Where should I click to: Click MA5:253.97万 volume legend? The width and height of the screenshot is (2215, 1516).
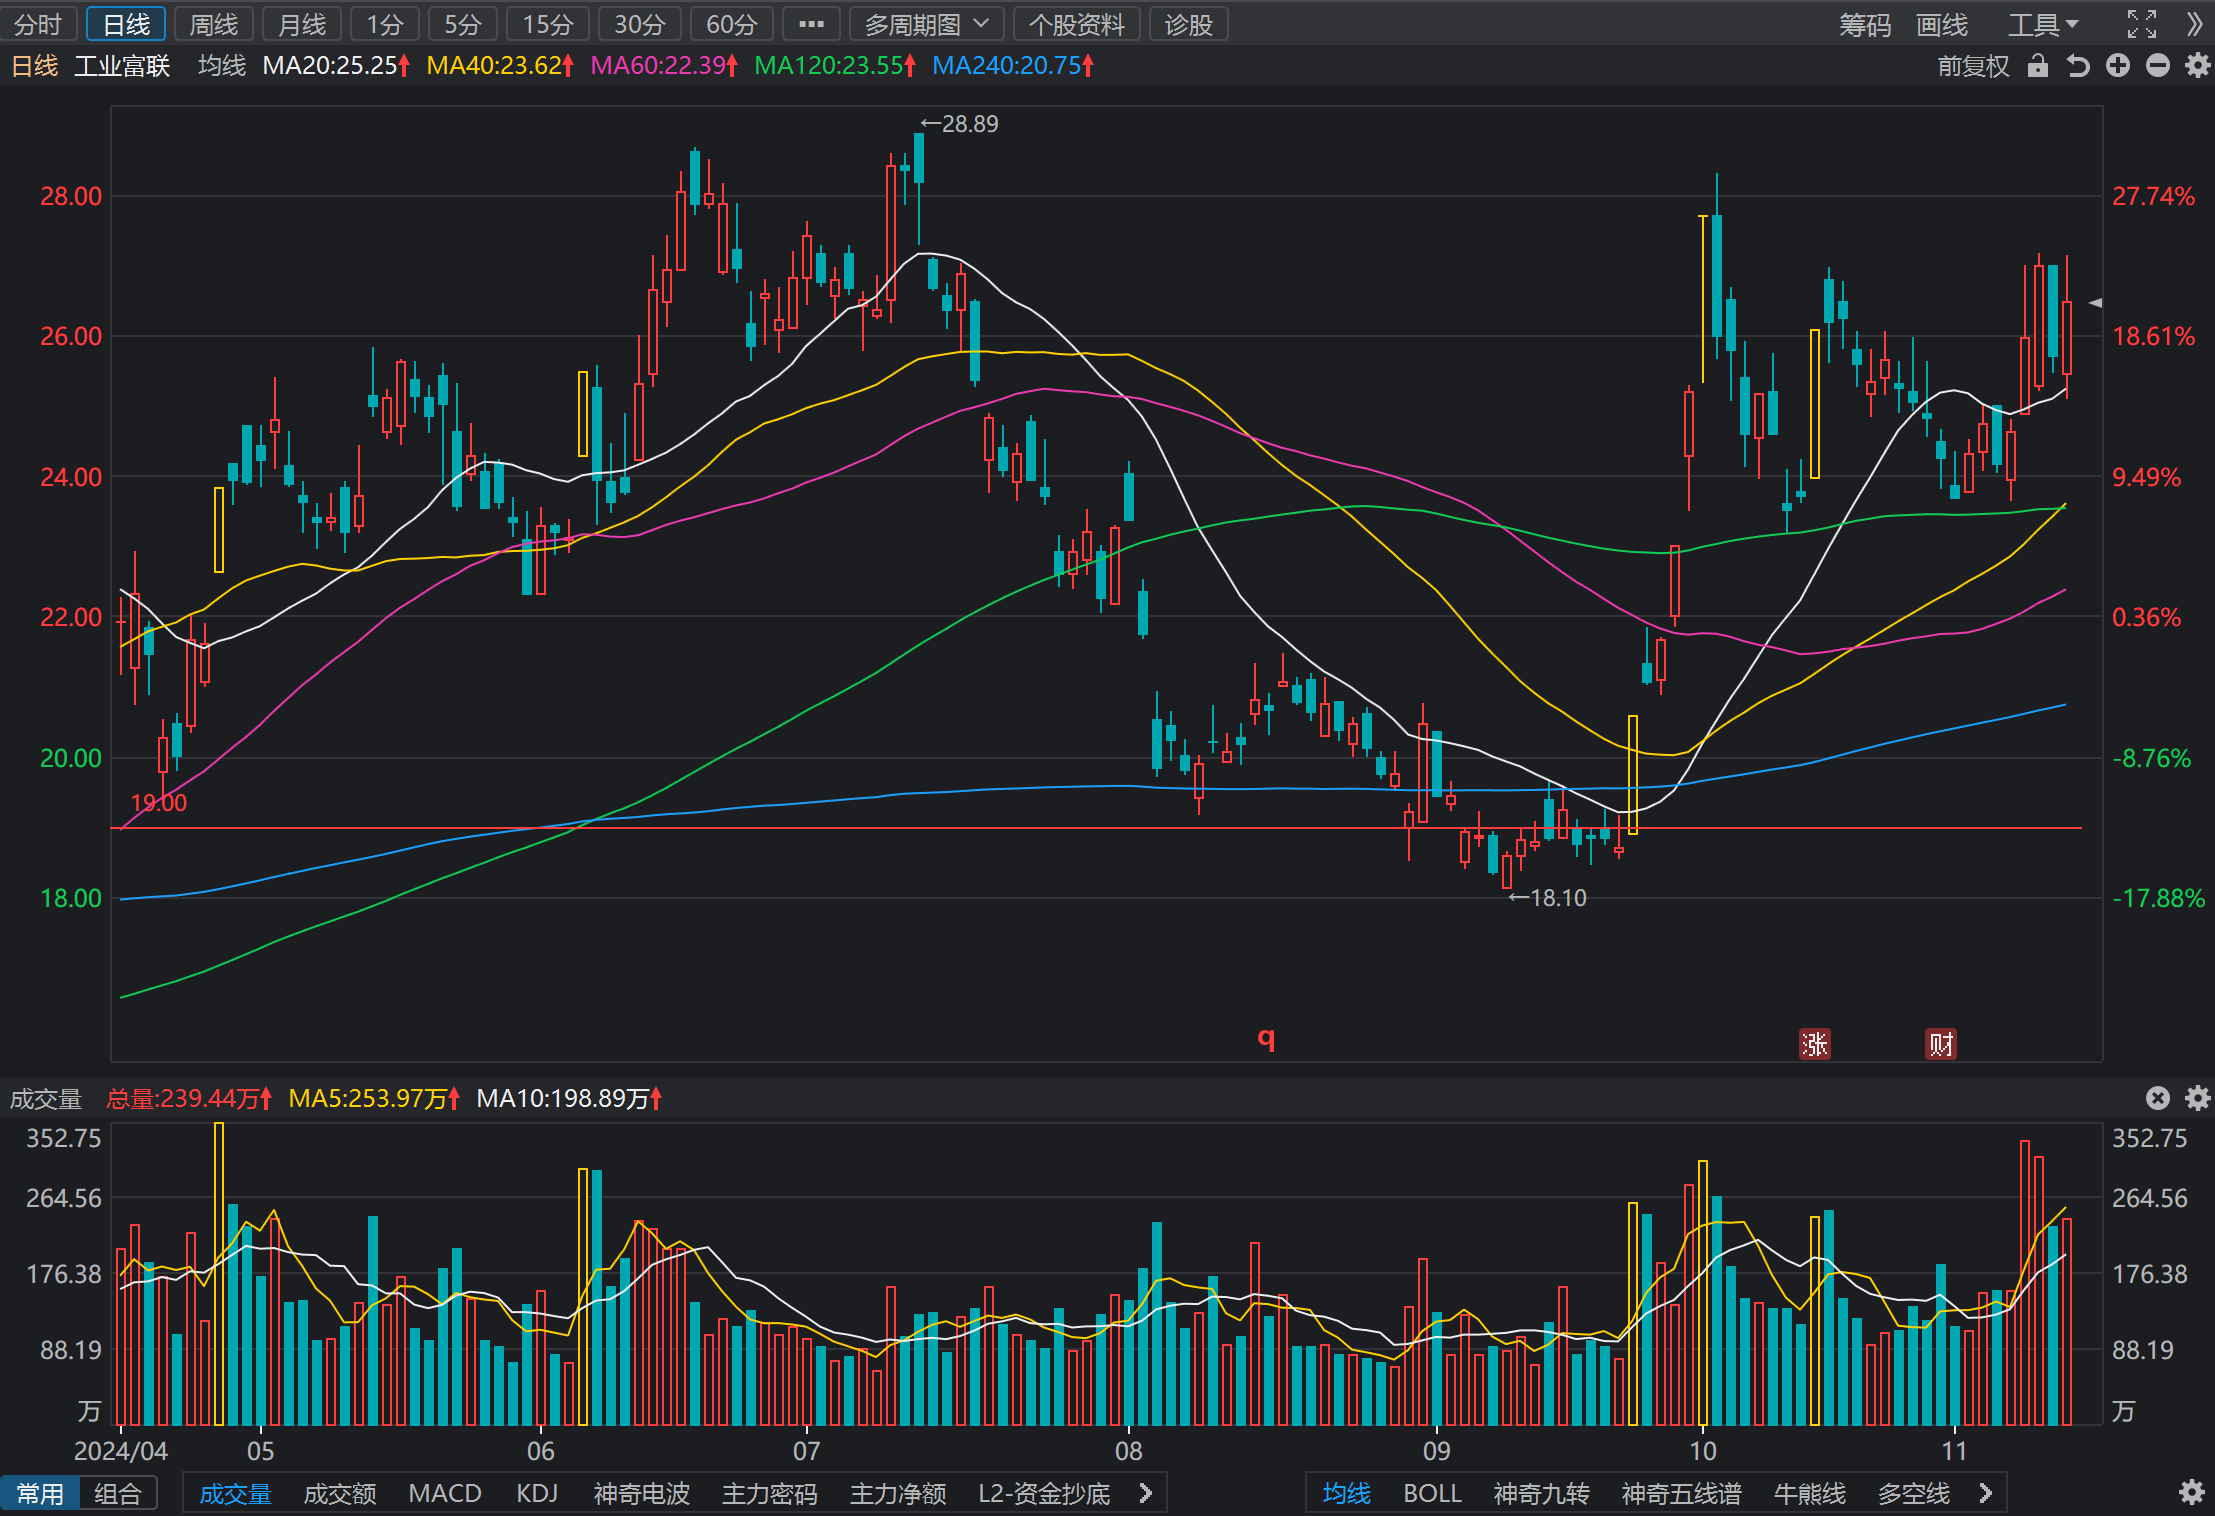coord(374,1099)
